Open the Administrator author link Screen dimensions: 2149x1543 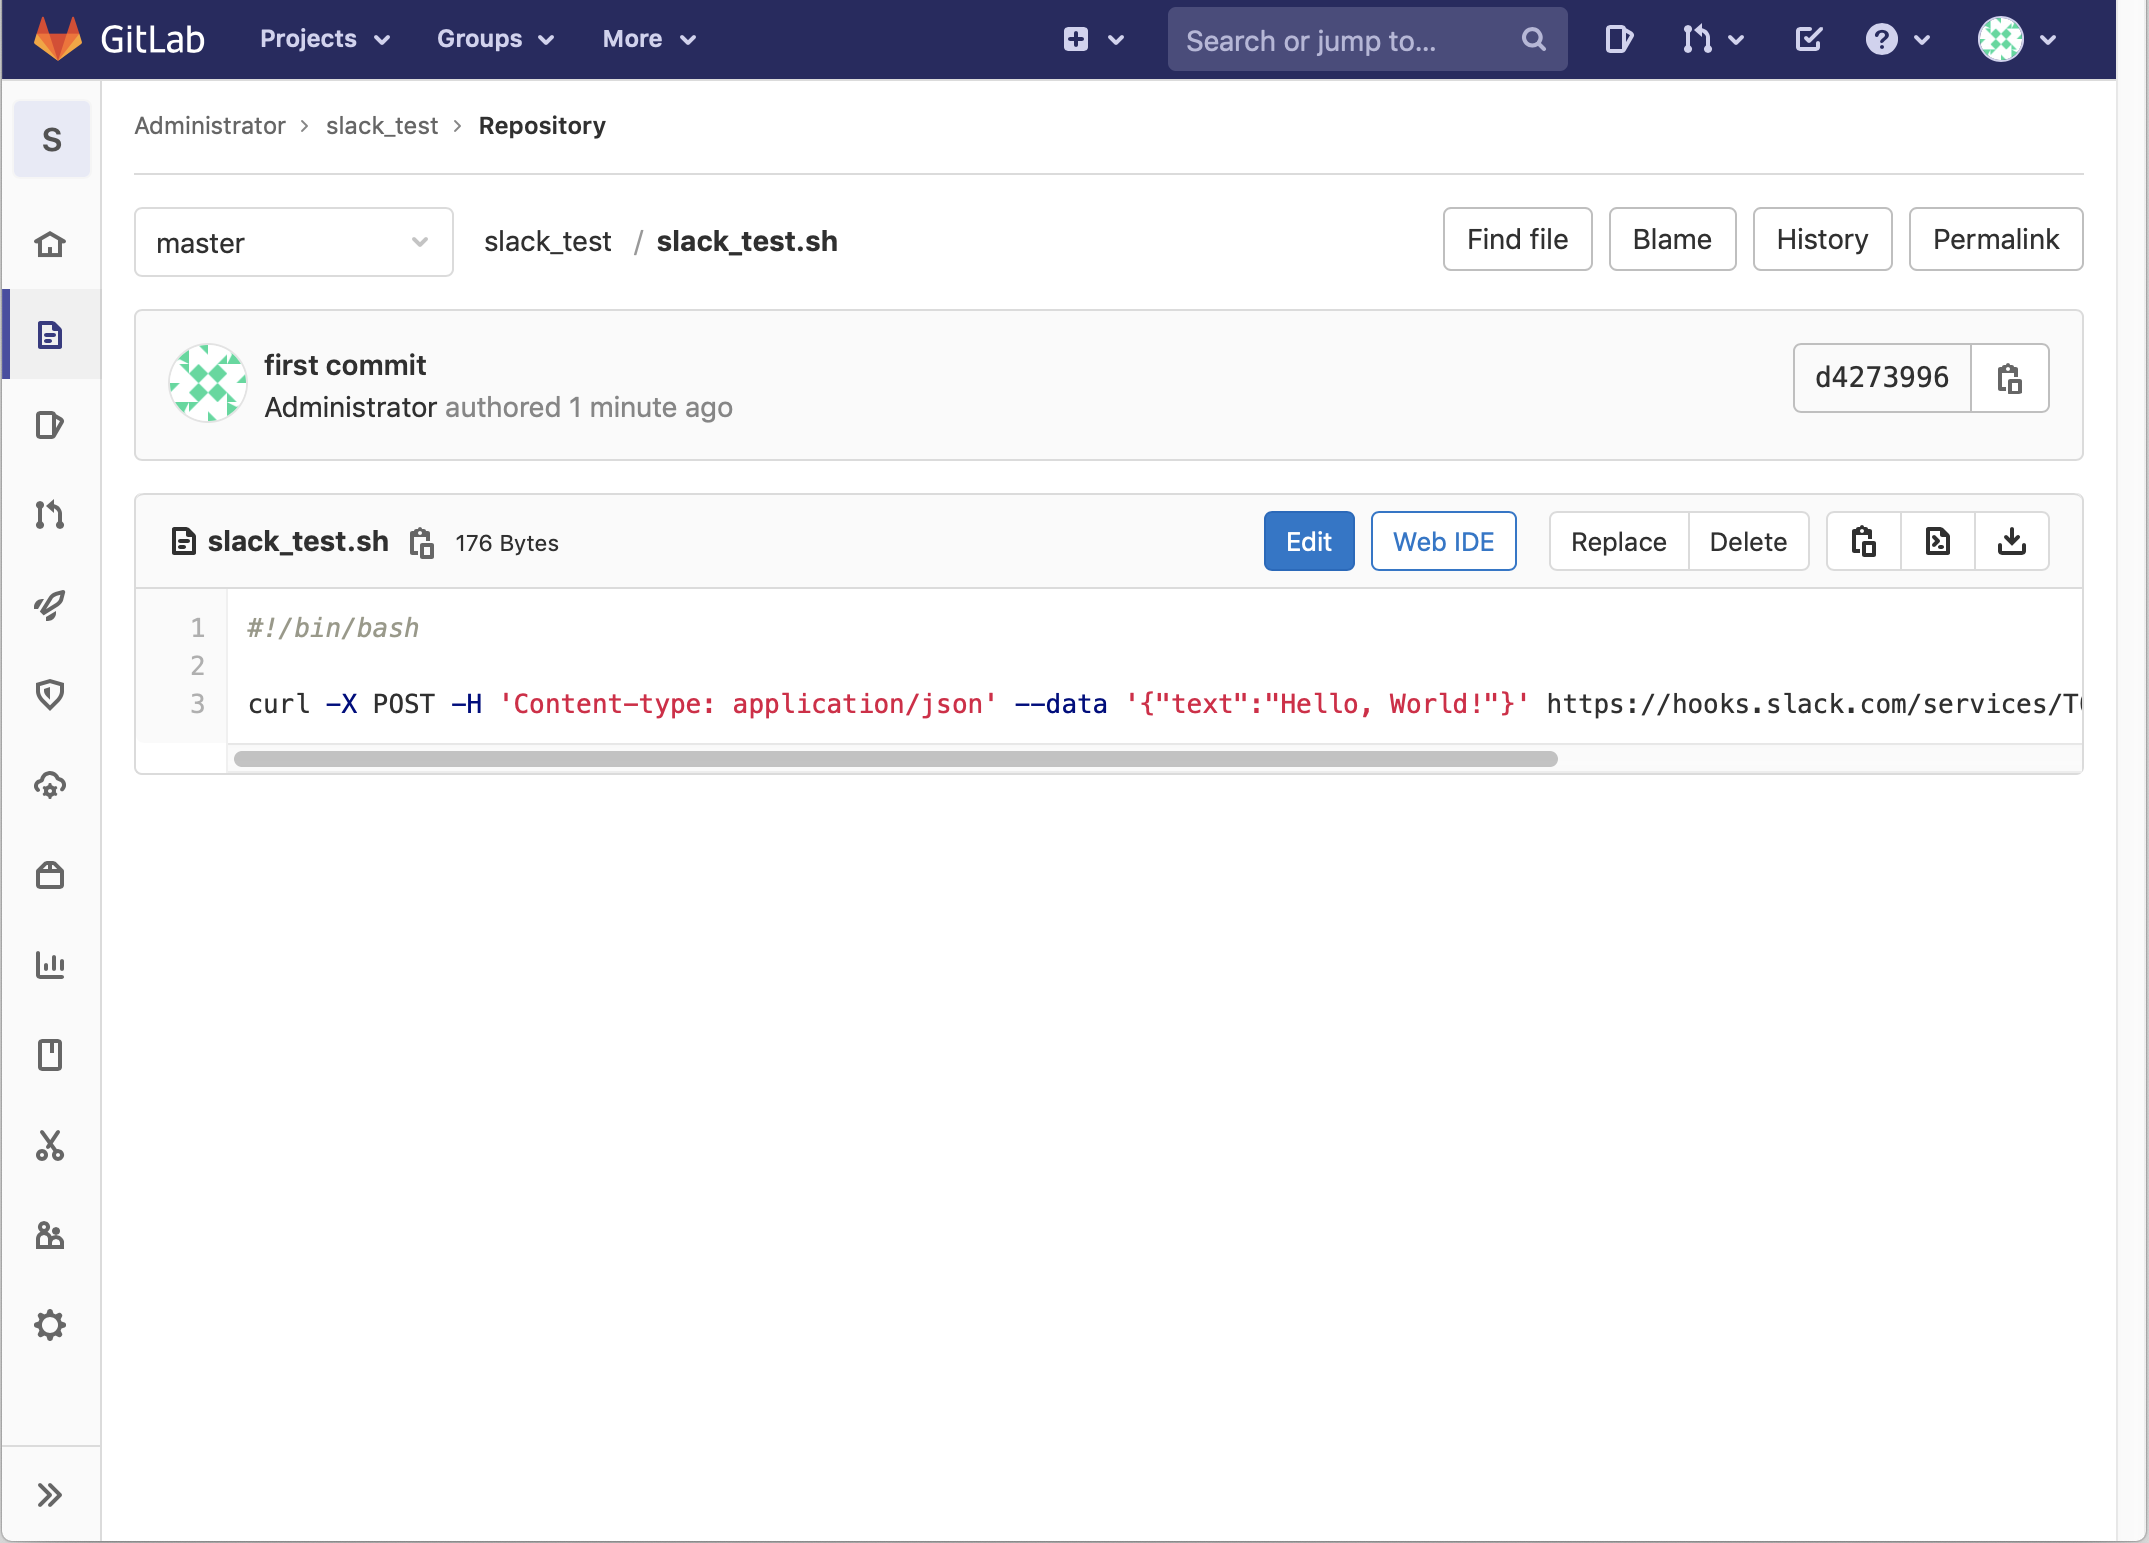point(351,407)
